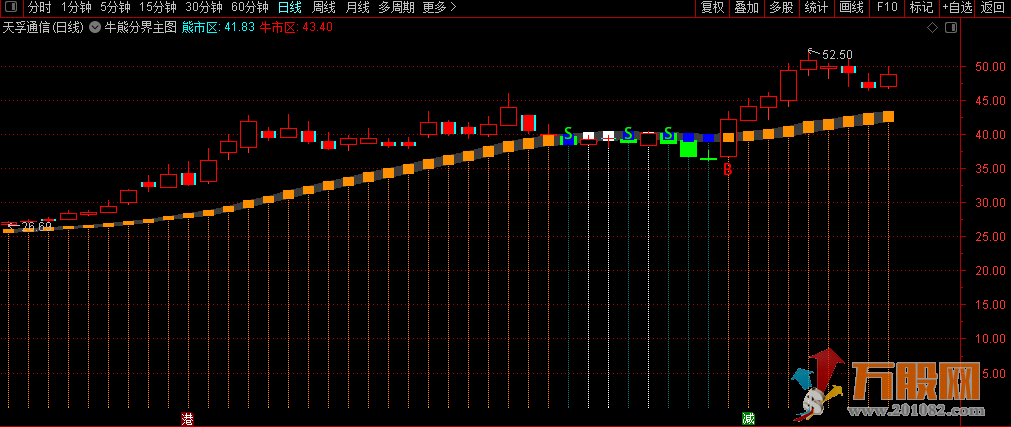Screen dimensions: 1011x427
Task: Click the red B buy signal on the chart
Action: [x=727, y=170]
